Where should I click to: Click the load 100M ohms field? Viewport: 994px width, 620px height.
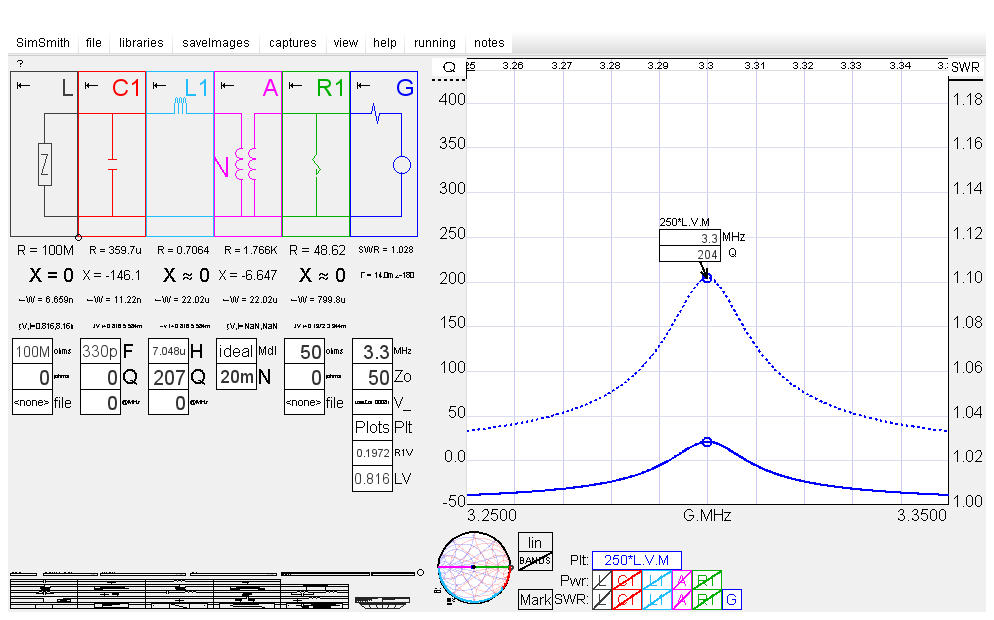32,351
